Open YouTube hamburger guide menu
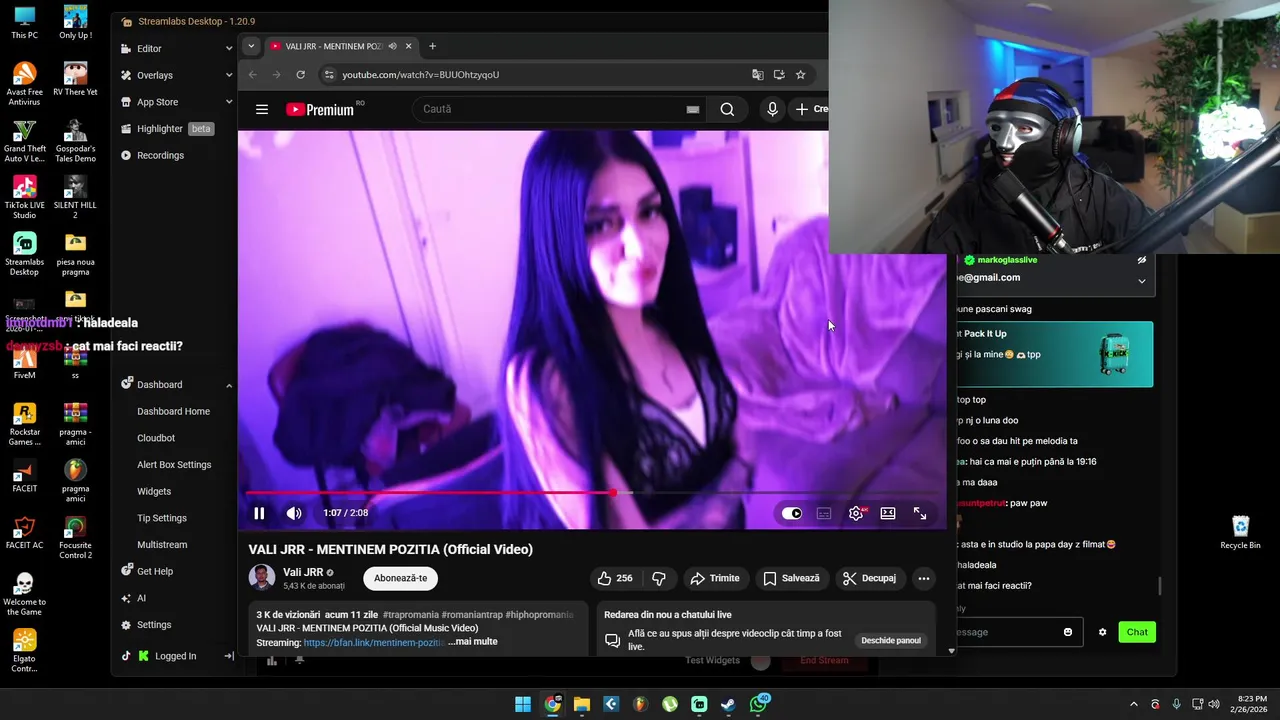 pos(262,109)
